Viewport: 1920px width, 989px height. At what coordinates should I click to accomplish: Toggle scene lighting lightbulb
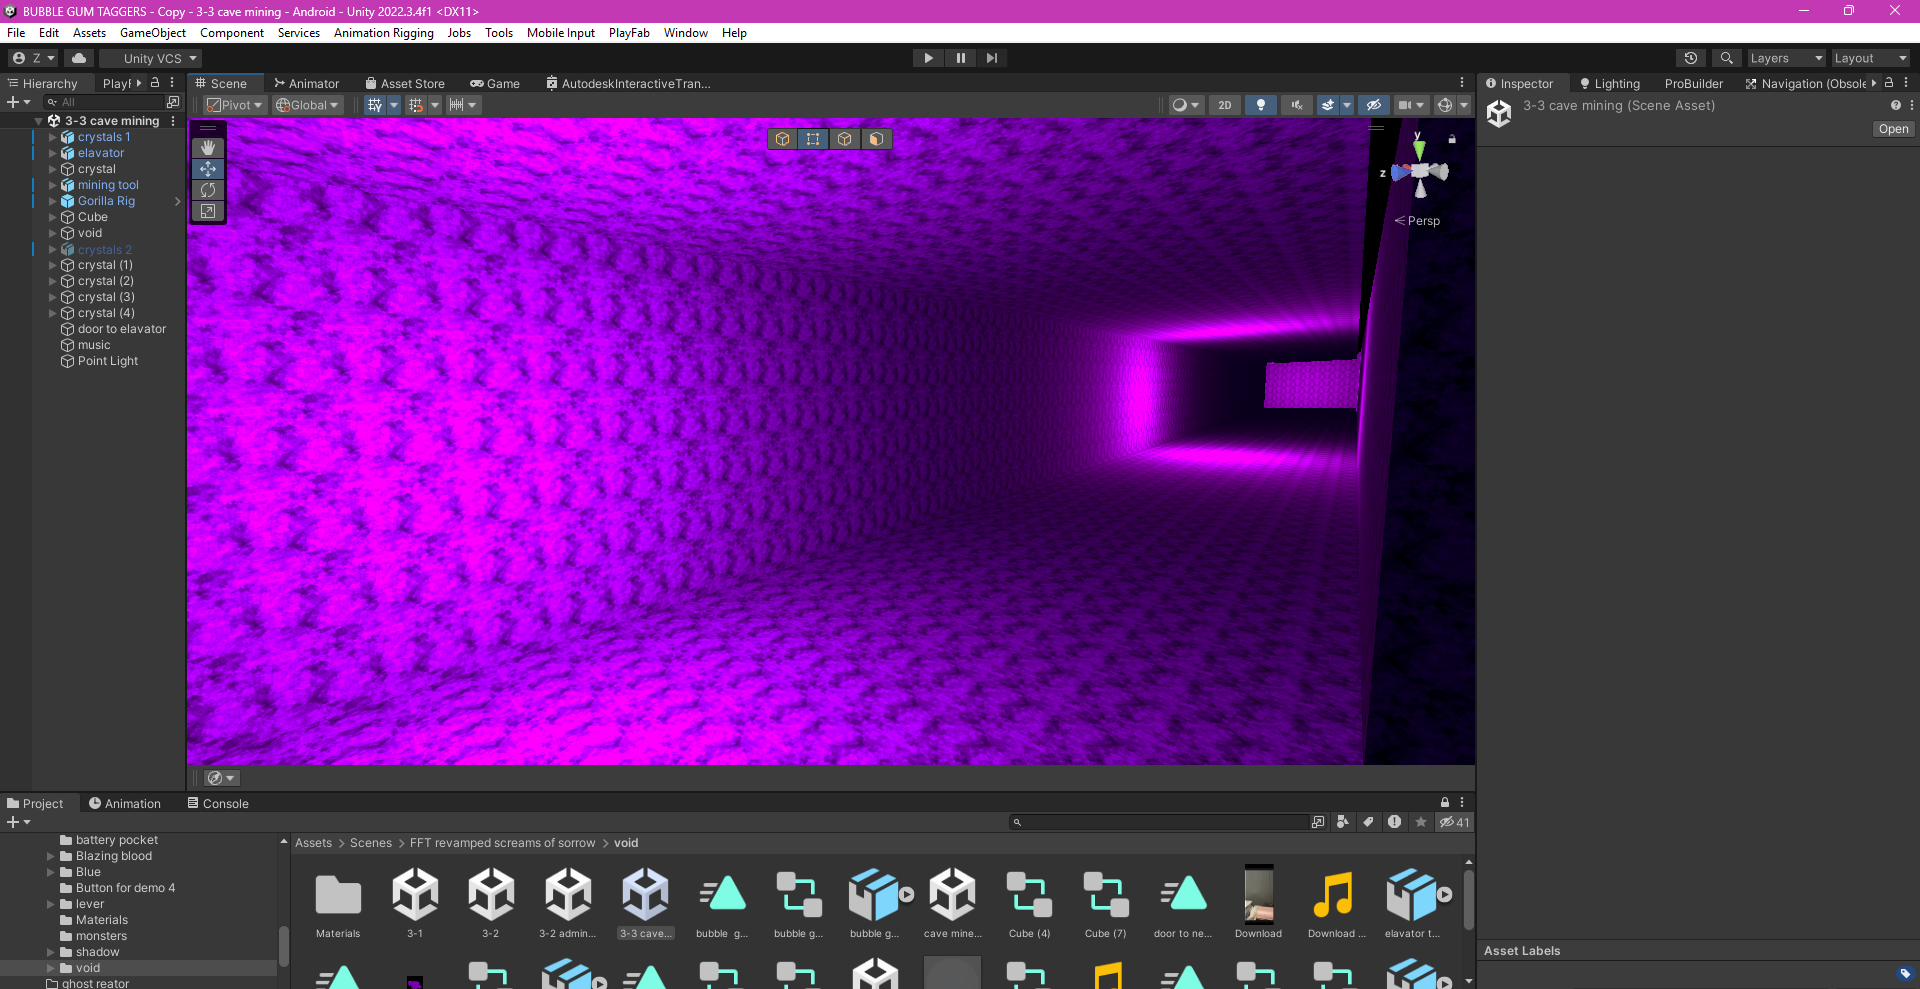[x=1261, y=105]
